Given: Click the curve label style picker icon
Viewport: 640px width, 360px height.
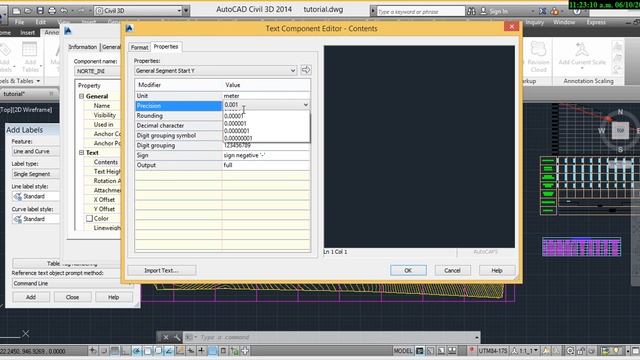Looking at the screenshot, I should (18, 219).
